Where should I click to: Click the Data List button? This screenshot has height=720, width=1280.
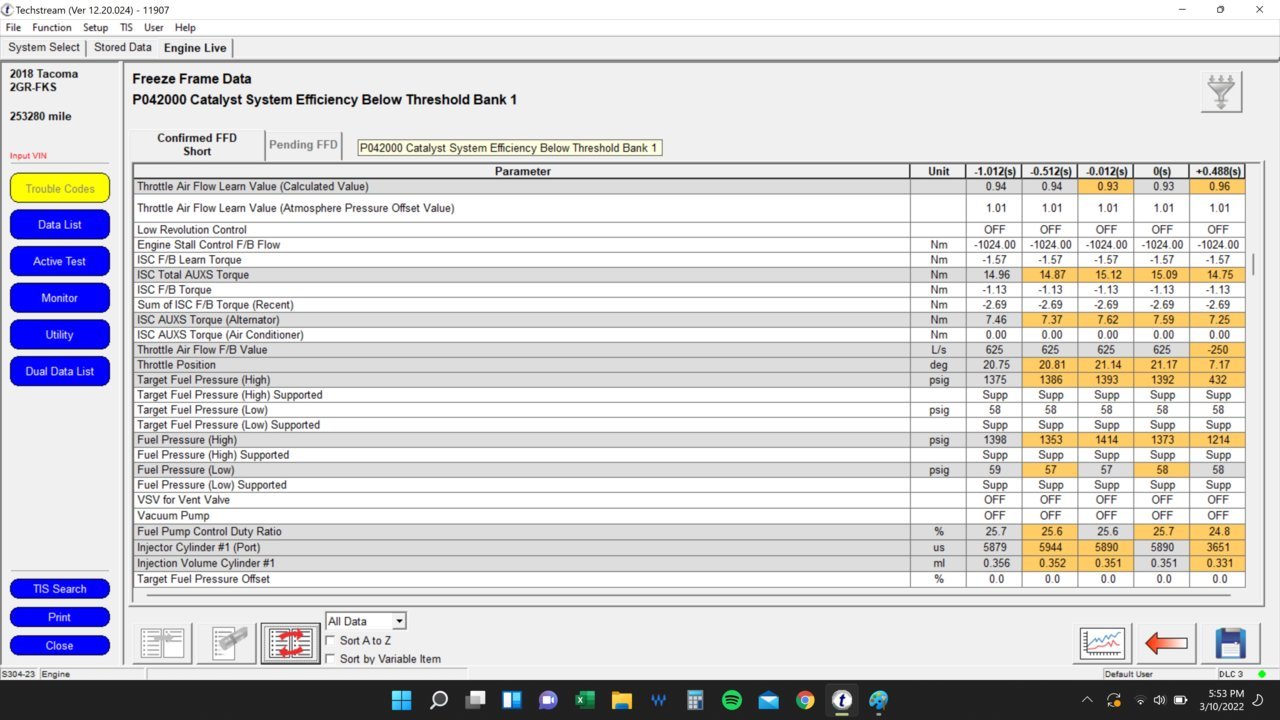click(60, 225)
